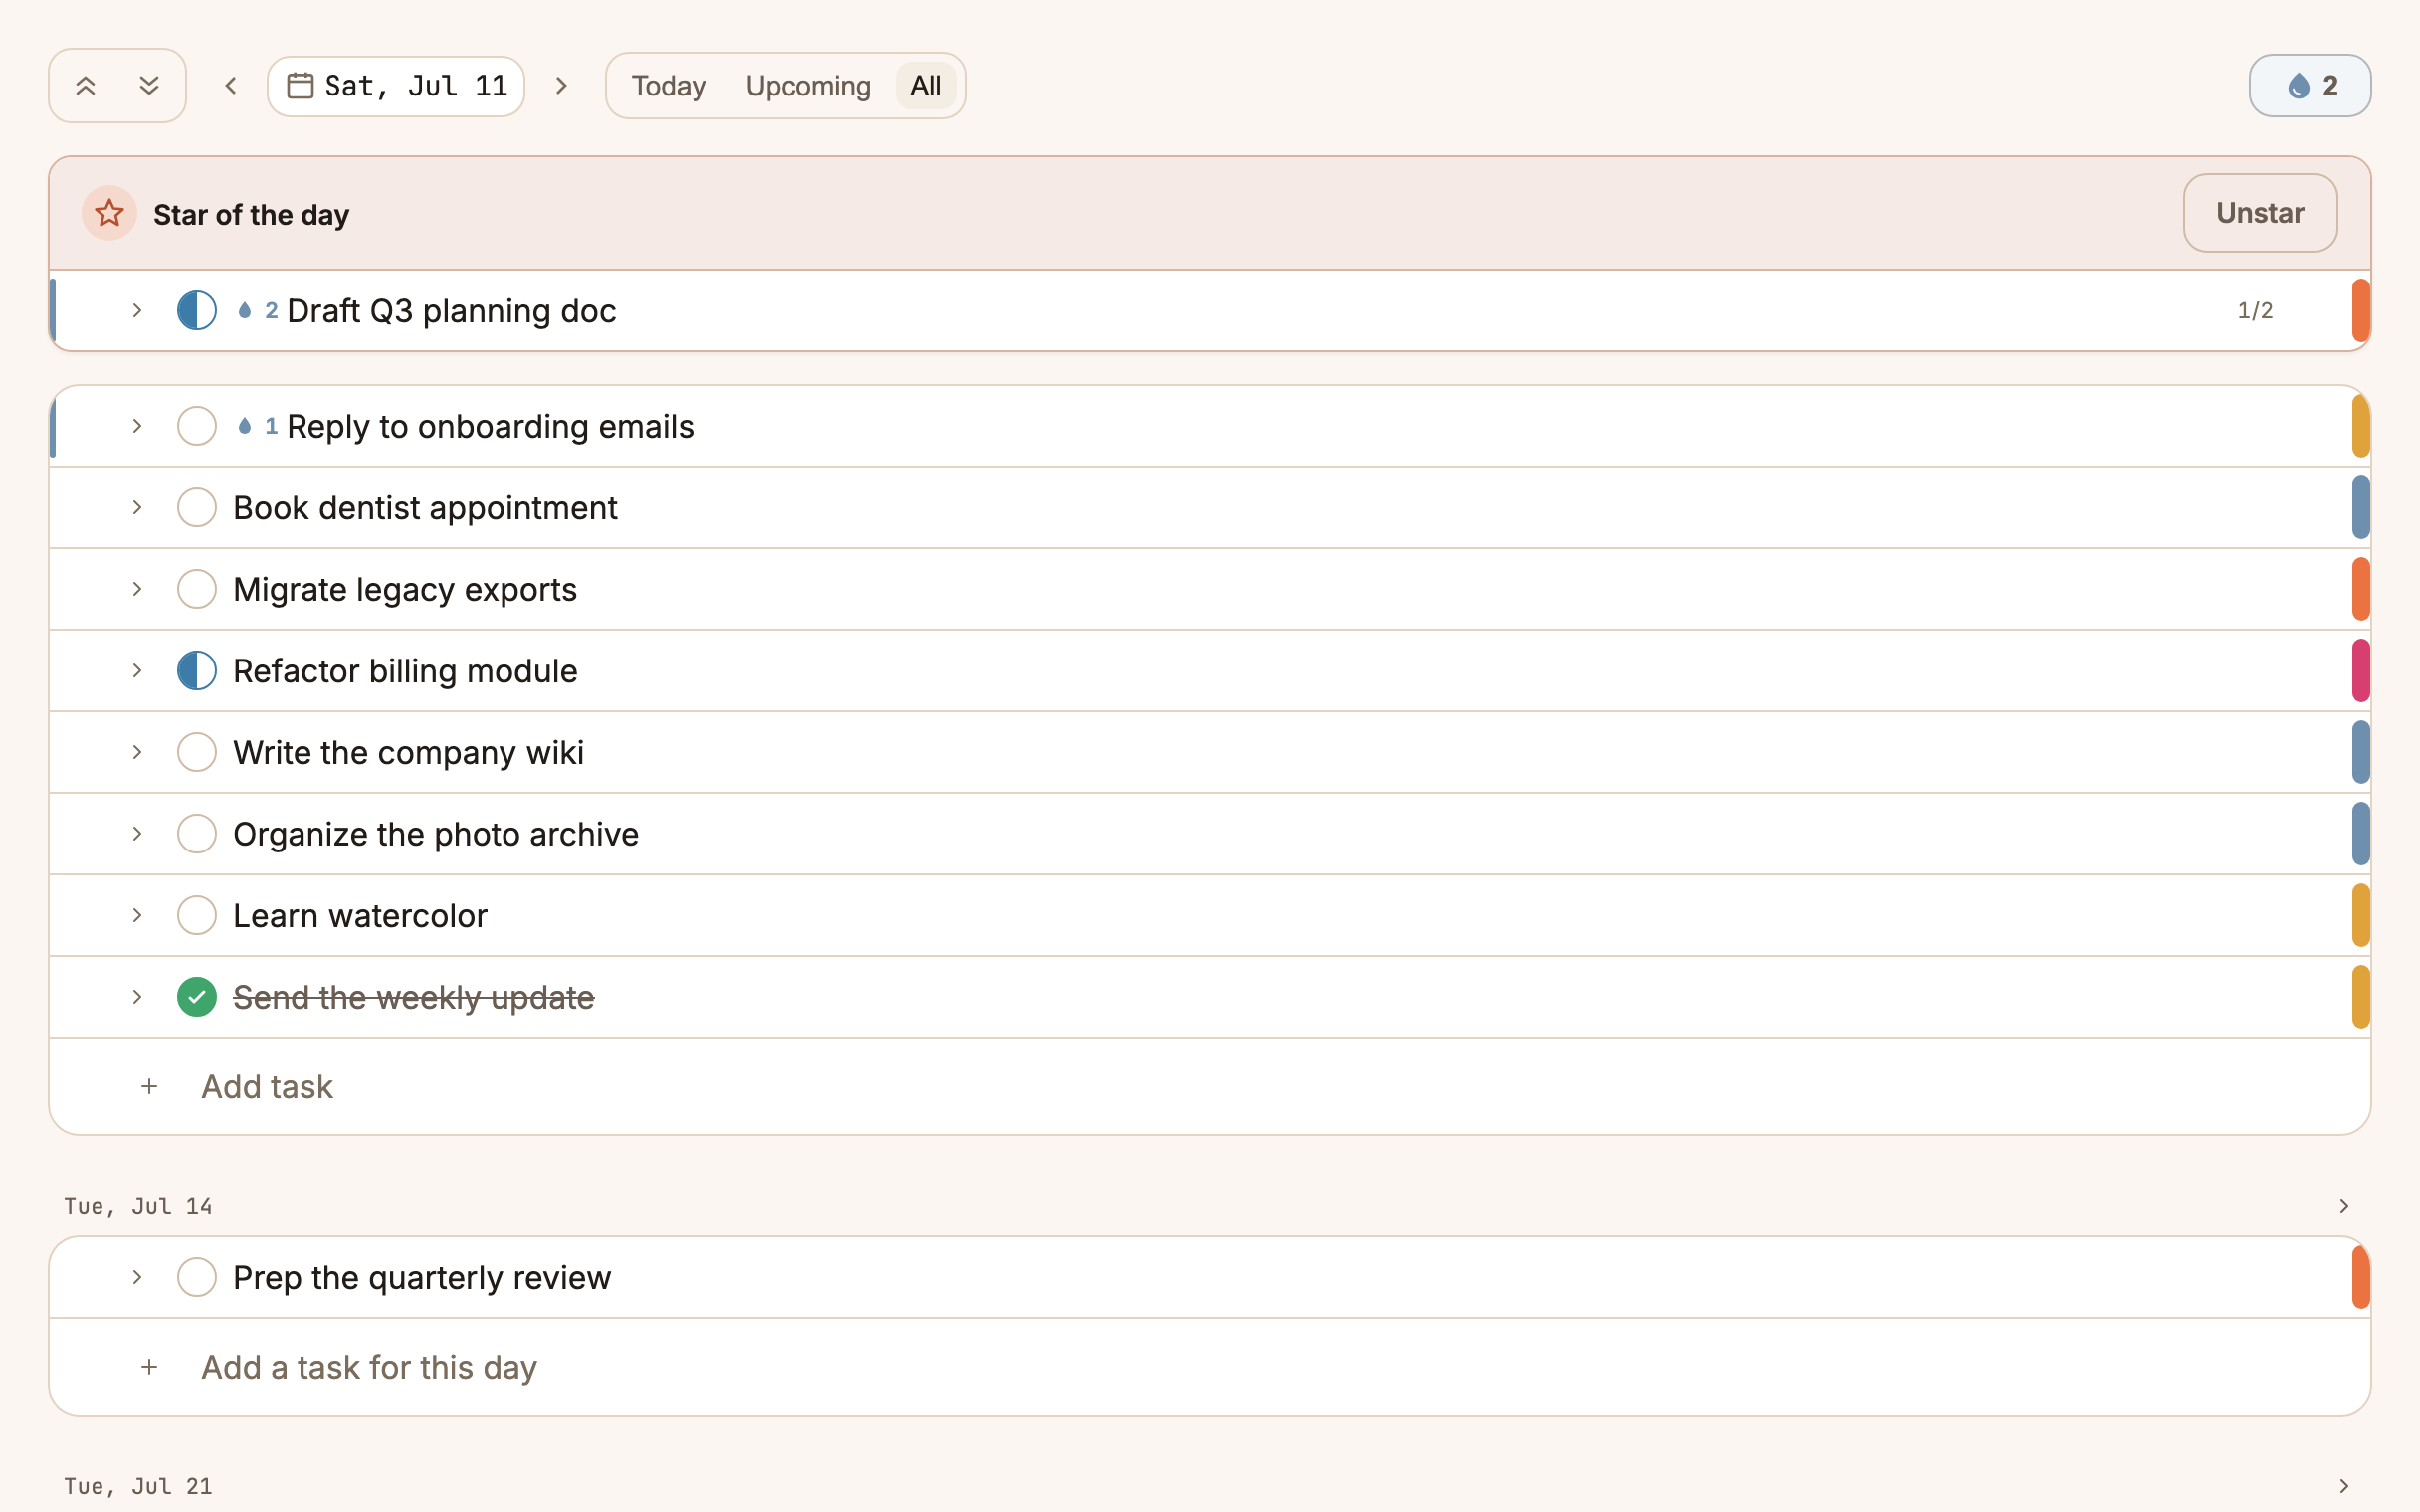Expand Learn watercolor row
The width and height of the screenshot is (2420, 1512).
pyautogui.click(x=137, y=916)
